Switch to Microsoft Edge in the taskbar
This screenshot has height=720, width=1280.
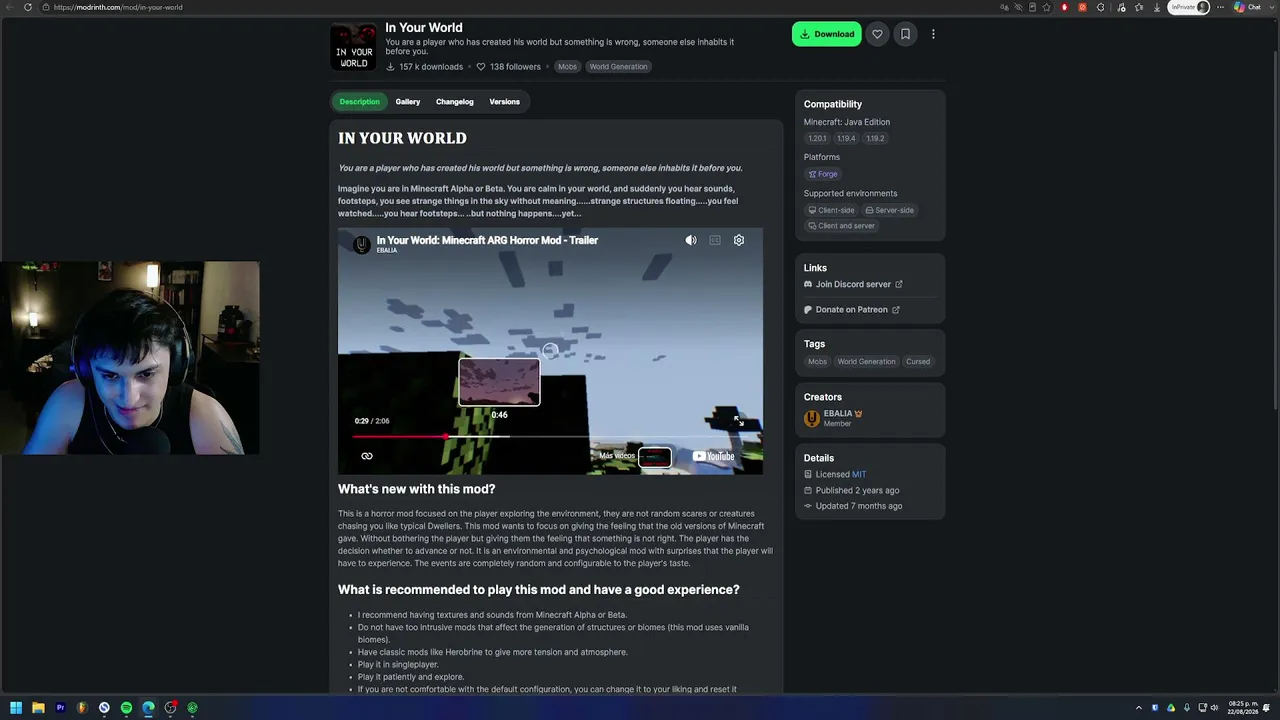click(148, 708)
